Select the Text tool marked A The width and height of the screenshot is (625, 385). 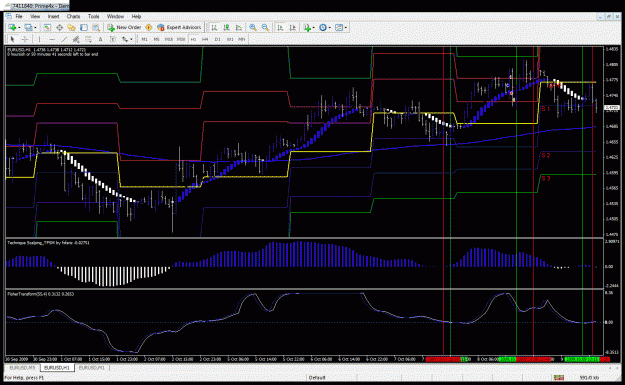click(100, 39)
